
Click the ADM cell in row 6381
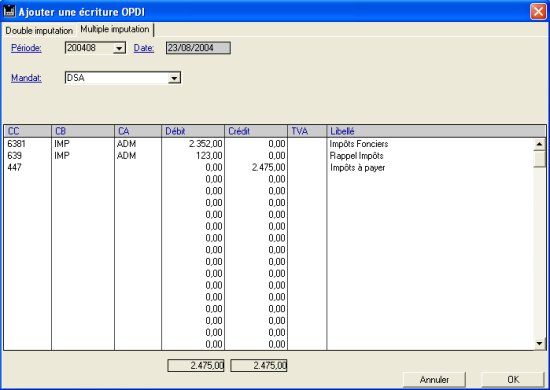pos(126,144)
